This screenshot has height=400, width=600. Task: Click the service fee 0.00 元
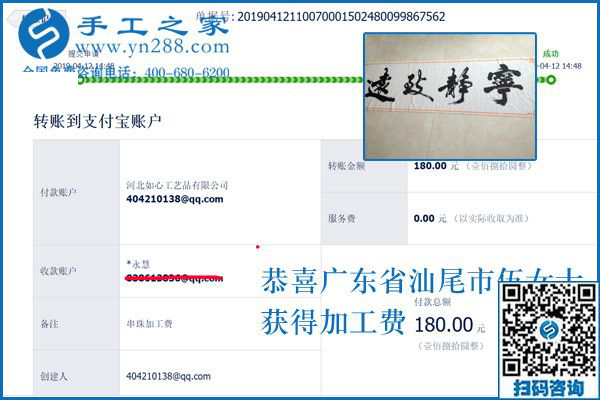click(430, 219)
